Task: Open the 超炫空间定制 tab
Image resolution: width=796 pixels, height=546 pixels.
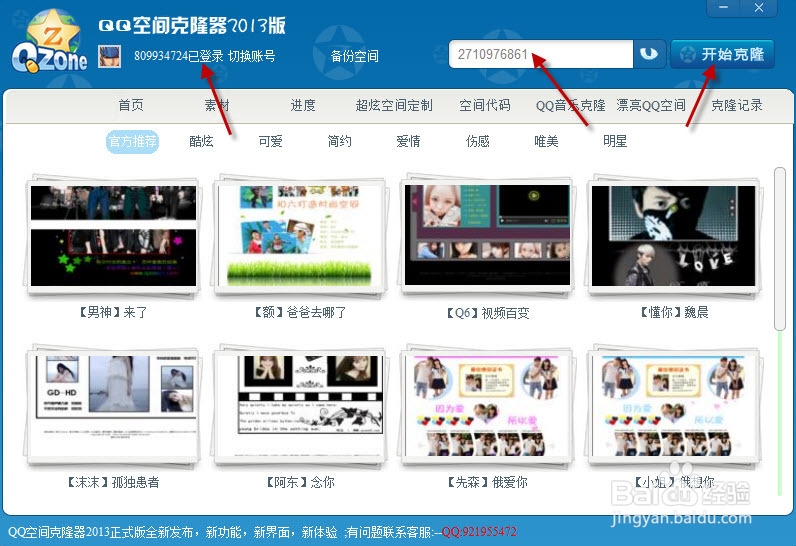Action: pos(394,105)
